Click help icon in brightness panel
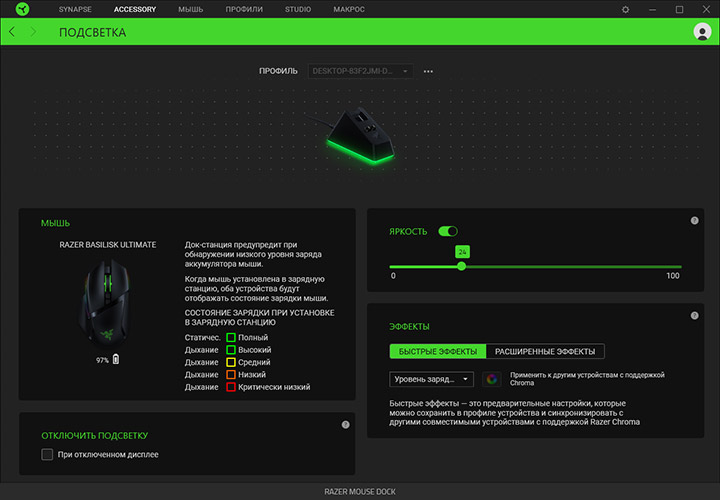Image resolution: width=720 pixels, height=500 pixels. [x=694, y=221]
